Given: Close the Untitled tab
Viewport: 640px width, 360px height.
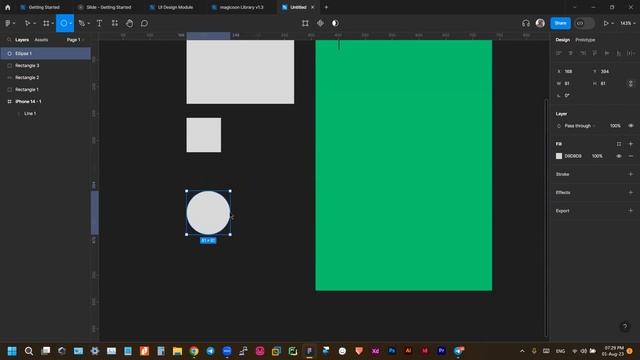Looking at the screenshot, I should pyautogui.click(x=313, y=7).
